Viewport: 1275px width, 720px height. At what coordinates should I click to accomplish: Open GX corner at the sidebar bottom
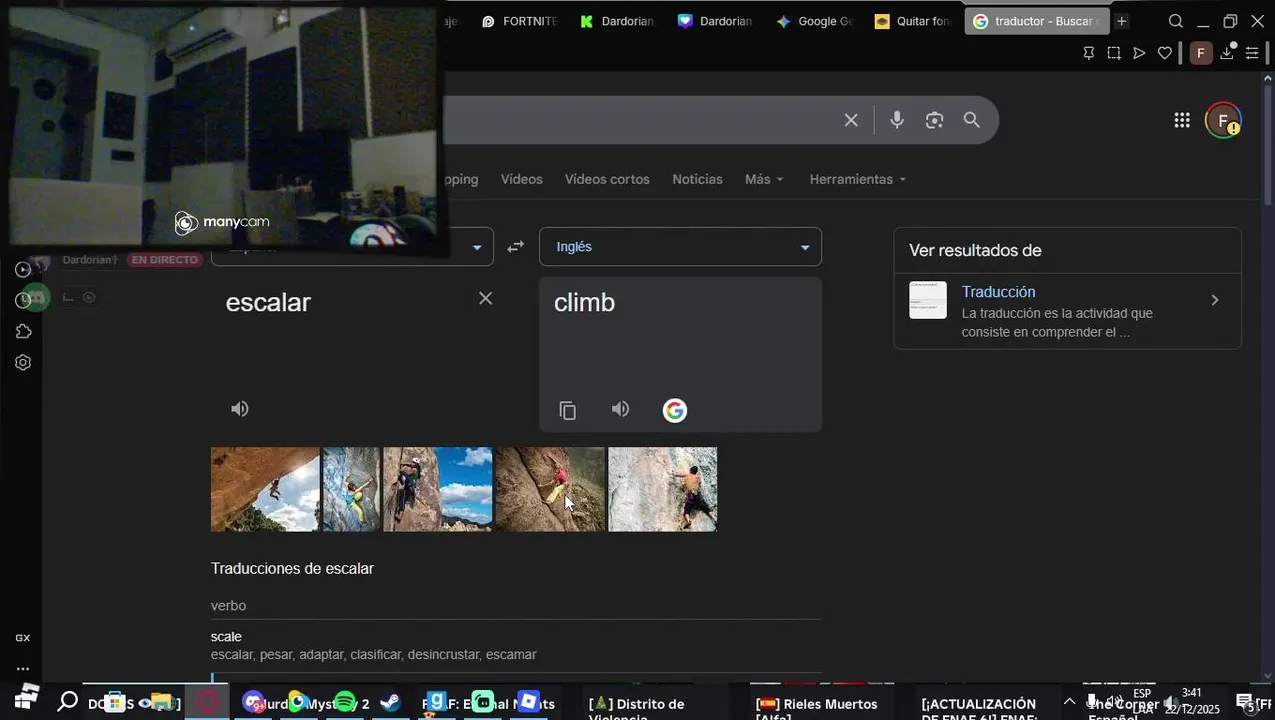tap(22, 638)
